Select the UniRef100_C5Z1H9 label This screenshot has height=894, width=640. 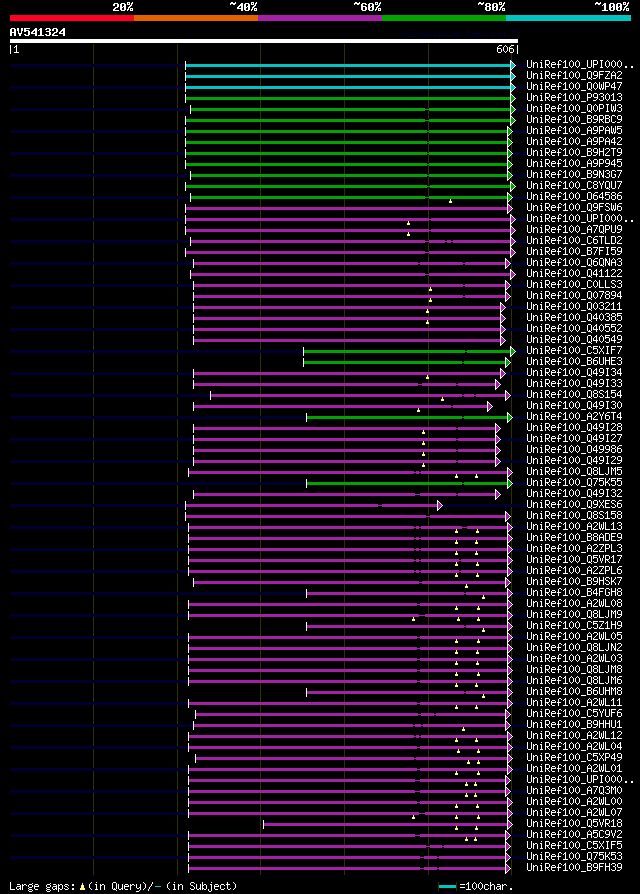click(574, 625)
